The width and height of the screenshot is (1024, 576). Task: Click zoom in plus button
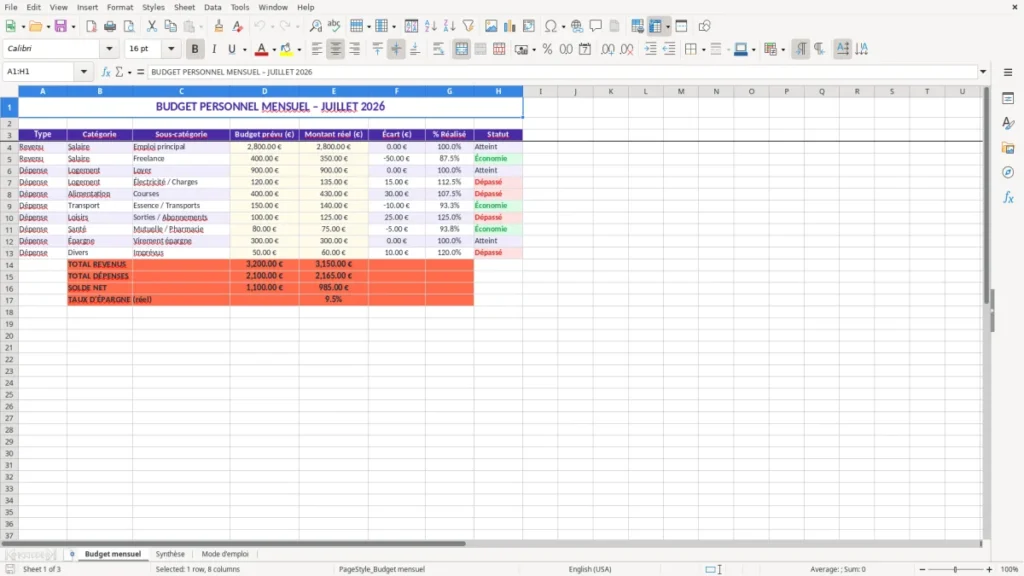coord(989,569)
